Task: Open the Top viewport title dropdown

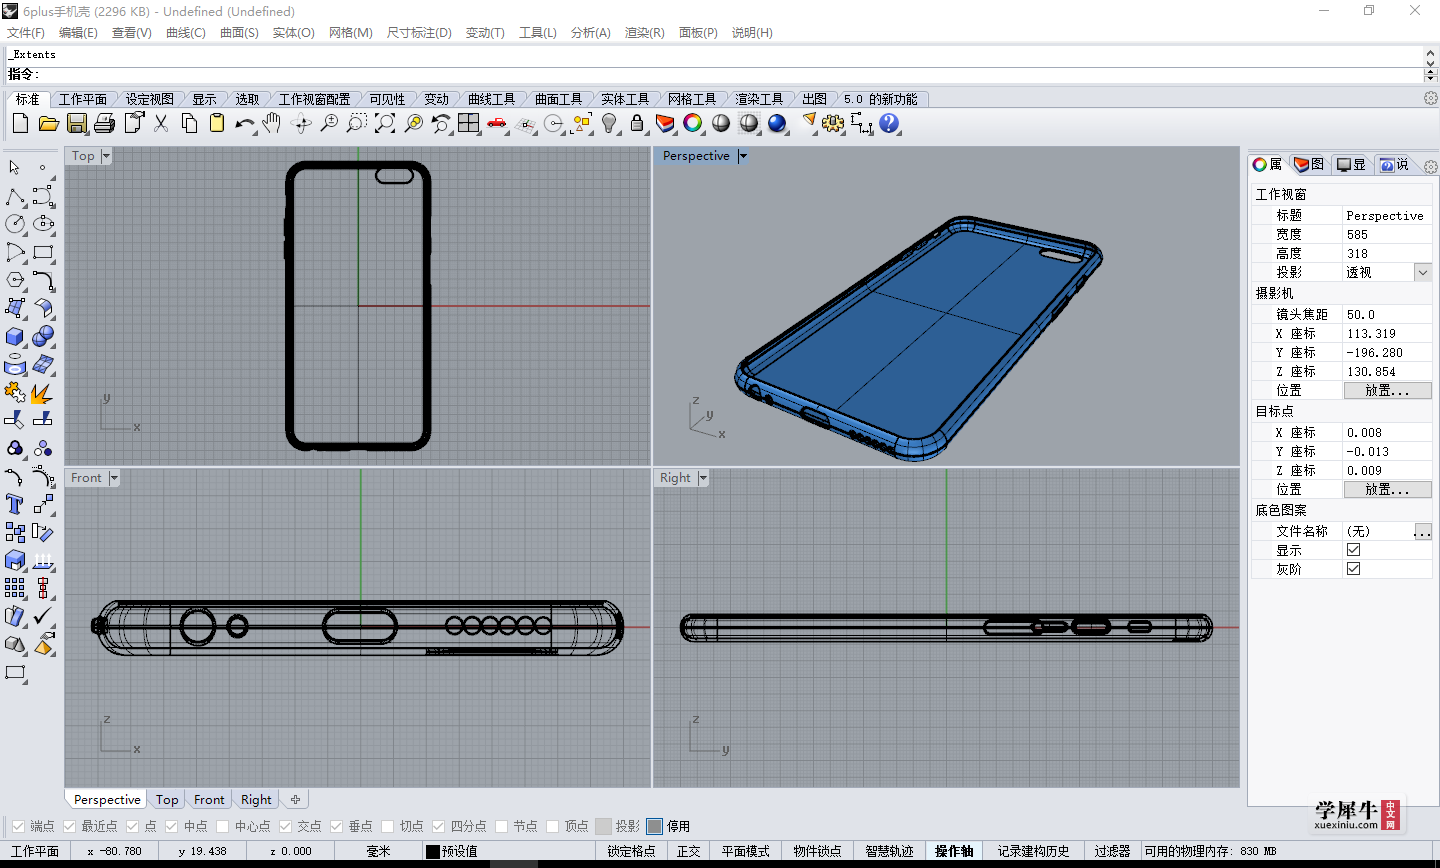Action: (106, 156)
